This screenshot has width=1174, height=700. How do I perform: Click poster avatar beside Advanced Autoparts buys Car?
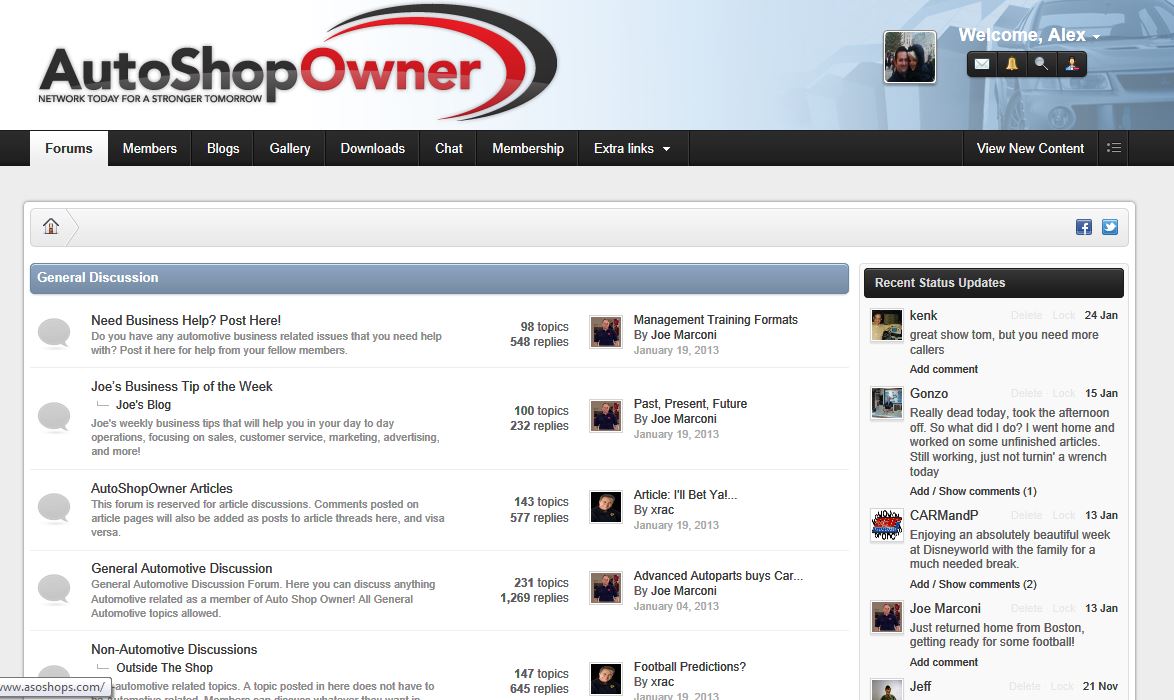tap(606, 588)
